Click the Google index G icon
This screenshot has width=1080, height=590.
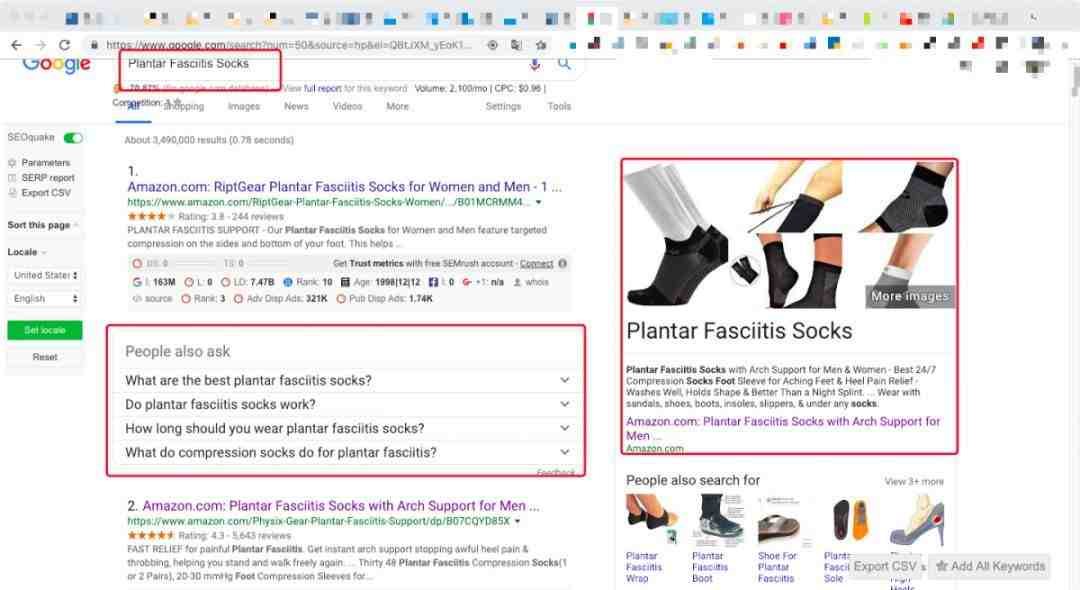click(136, 282)
